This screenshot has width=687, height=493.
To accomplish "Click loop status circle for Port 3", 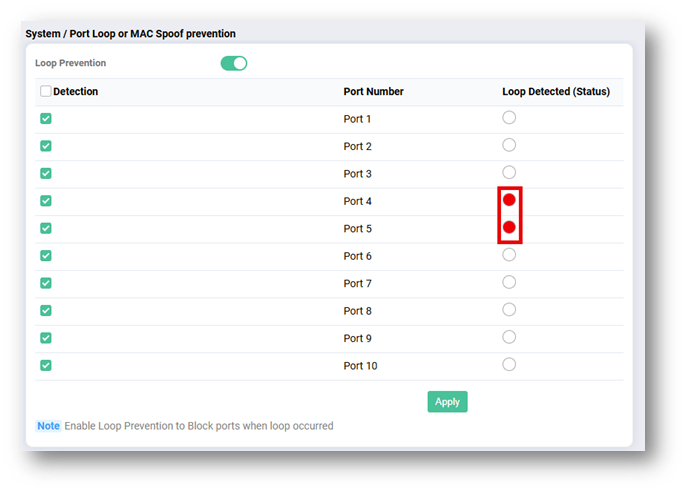I will [x=509, y=173].
